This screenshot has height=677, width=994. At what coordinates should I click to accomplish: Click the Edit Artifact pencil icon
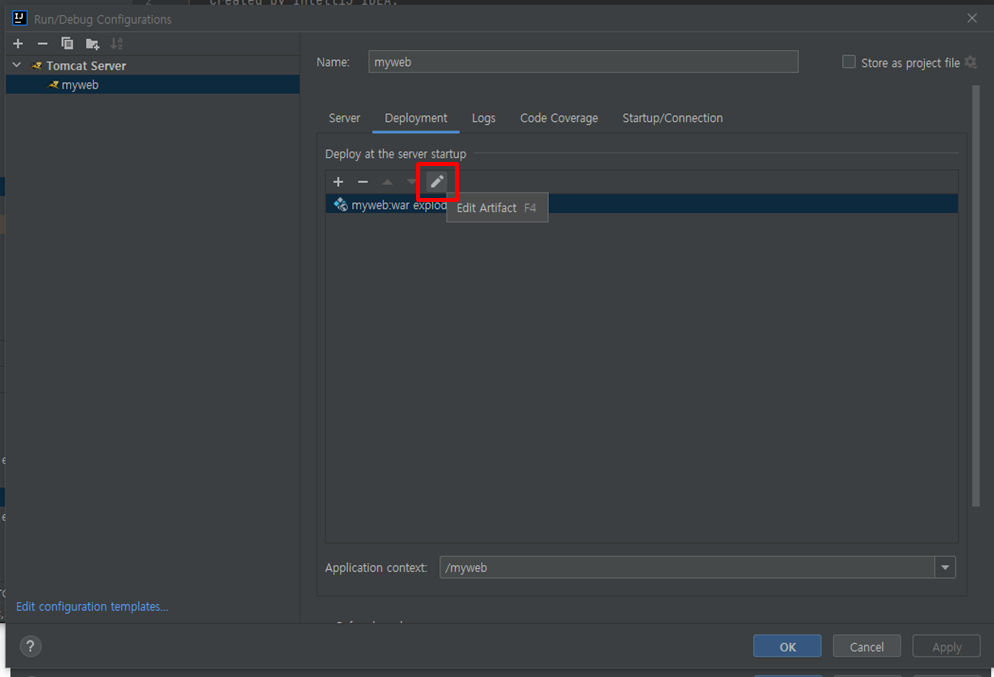click(437, 182)
